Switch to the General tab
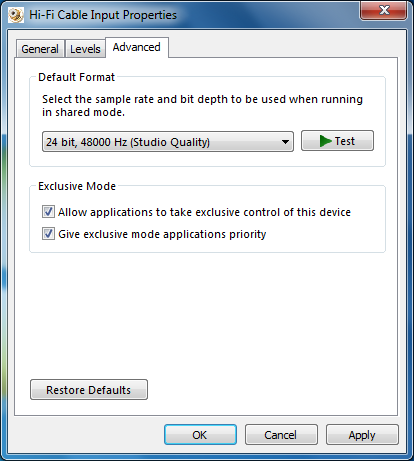Image resolution: width=414 pixels, height=461 pixels. pyautogui.click(x=40, y=49)
